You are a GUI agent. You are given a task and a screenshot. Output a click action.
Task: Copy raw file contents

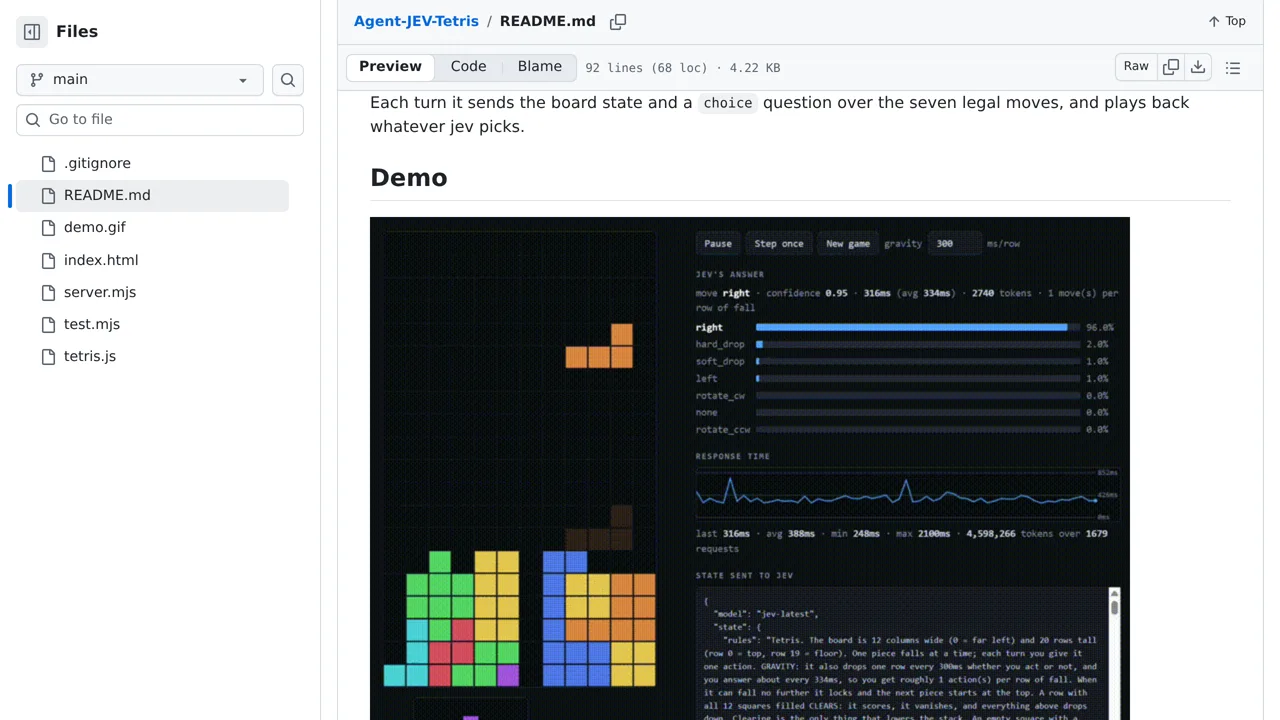(1171, 67)
